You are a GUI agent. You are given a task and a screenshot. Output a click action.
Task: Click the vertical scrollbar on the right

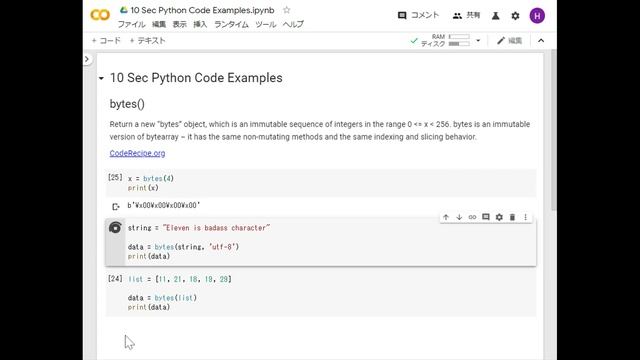tap(553, 131)
